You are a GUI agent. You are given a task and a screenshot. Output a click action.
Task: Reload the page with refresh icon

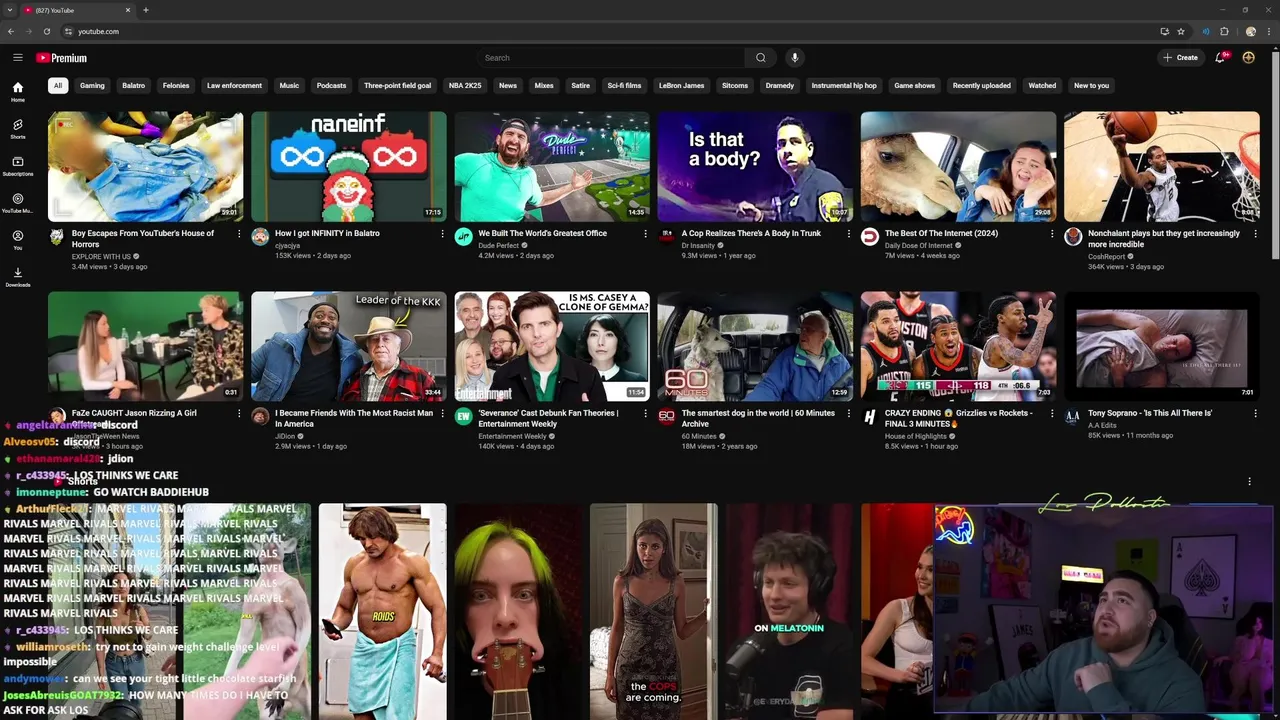(47, 31)
